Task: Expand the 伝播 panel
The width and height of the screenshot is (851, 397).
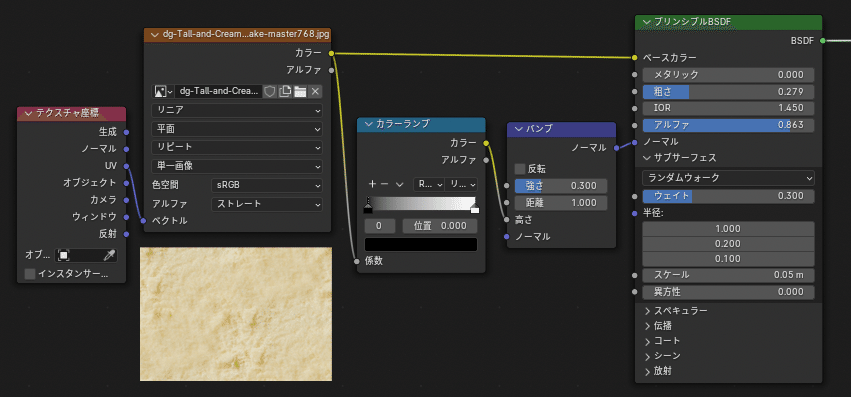Action: pos(647,326)
